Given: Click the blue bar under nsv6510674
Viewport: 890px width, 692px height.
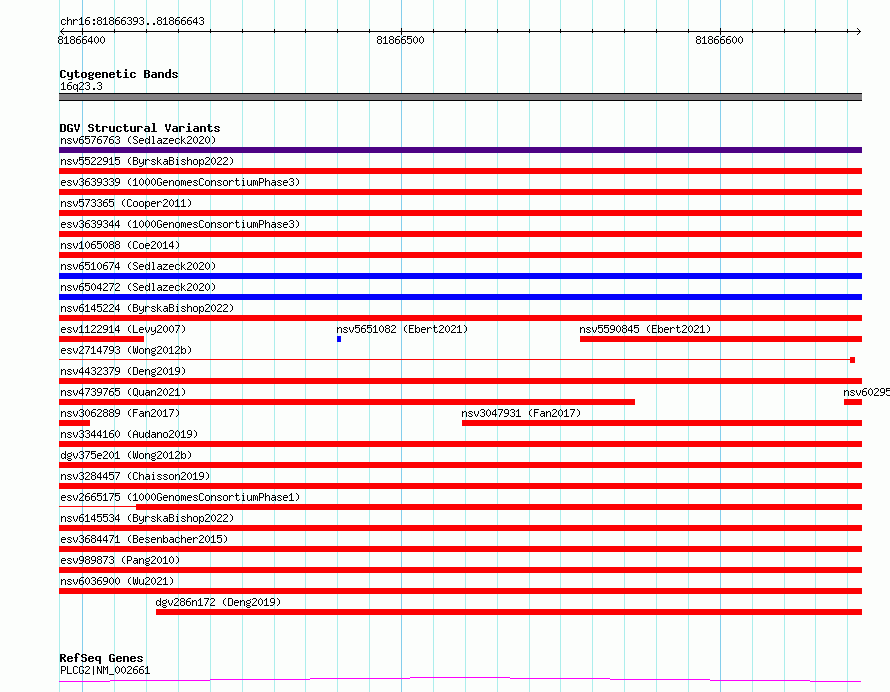Looking at the screenshot, I should pos(460,276).
